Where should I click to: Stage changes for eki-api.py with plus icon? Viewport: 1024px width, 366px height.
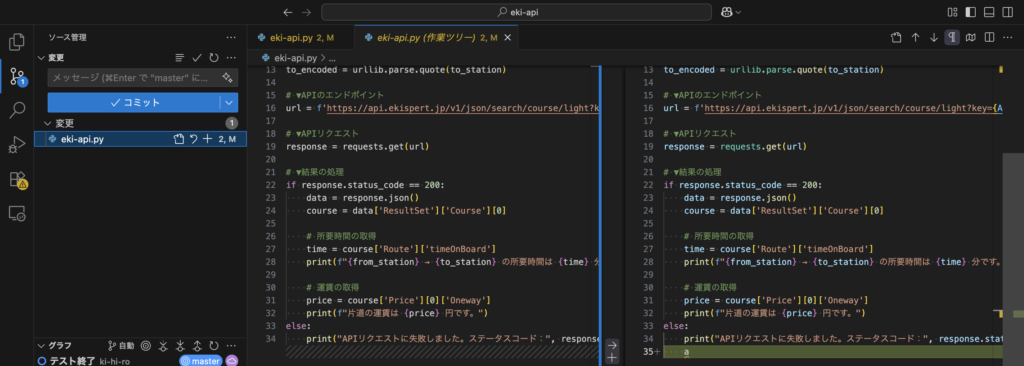[208, 139]
